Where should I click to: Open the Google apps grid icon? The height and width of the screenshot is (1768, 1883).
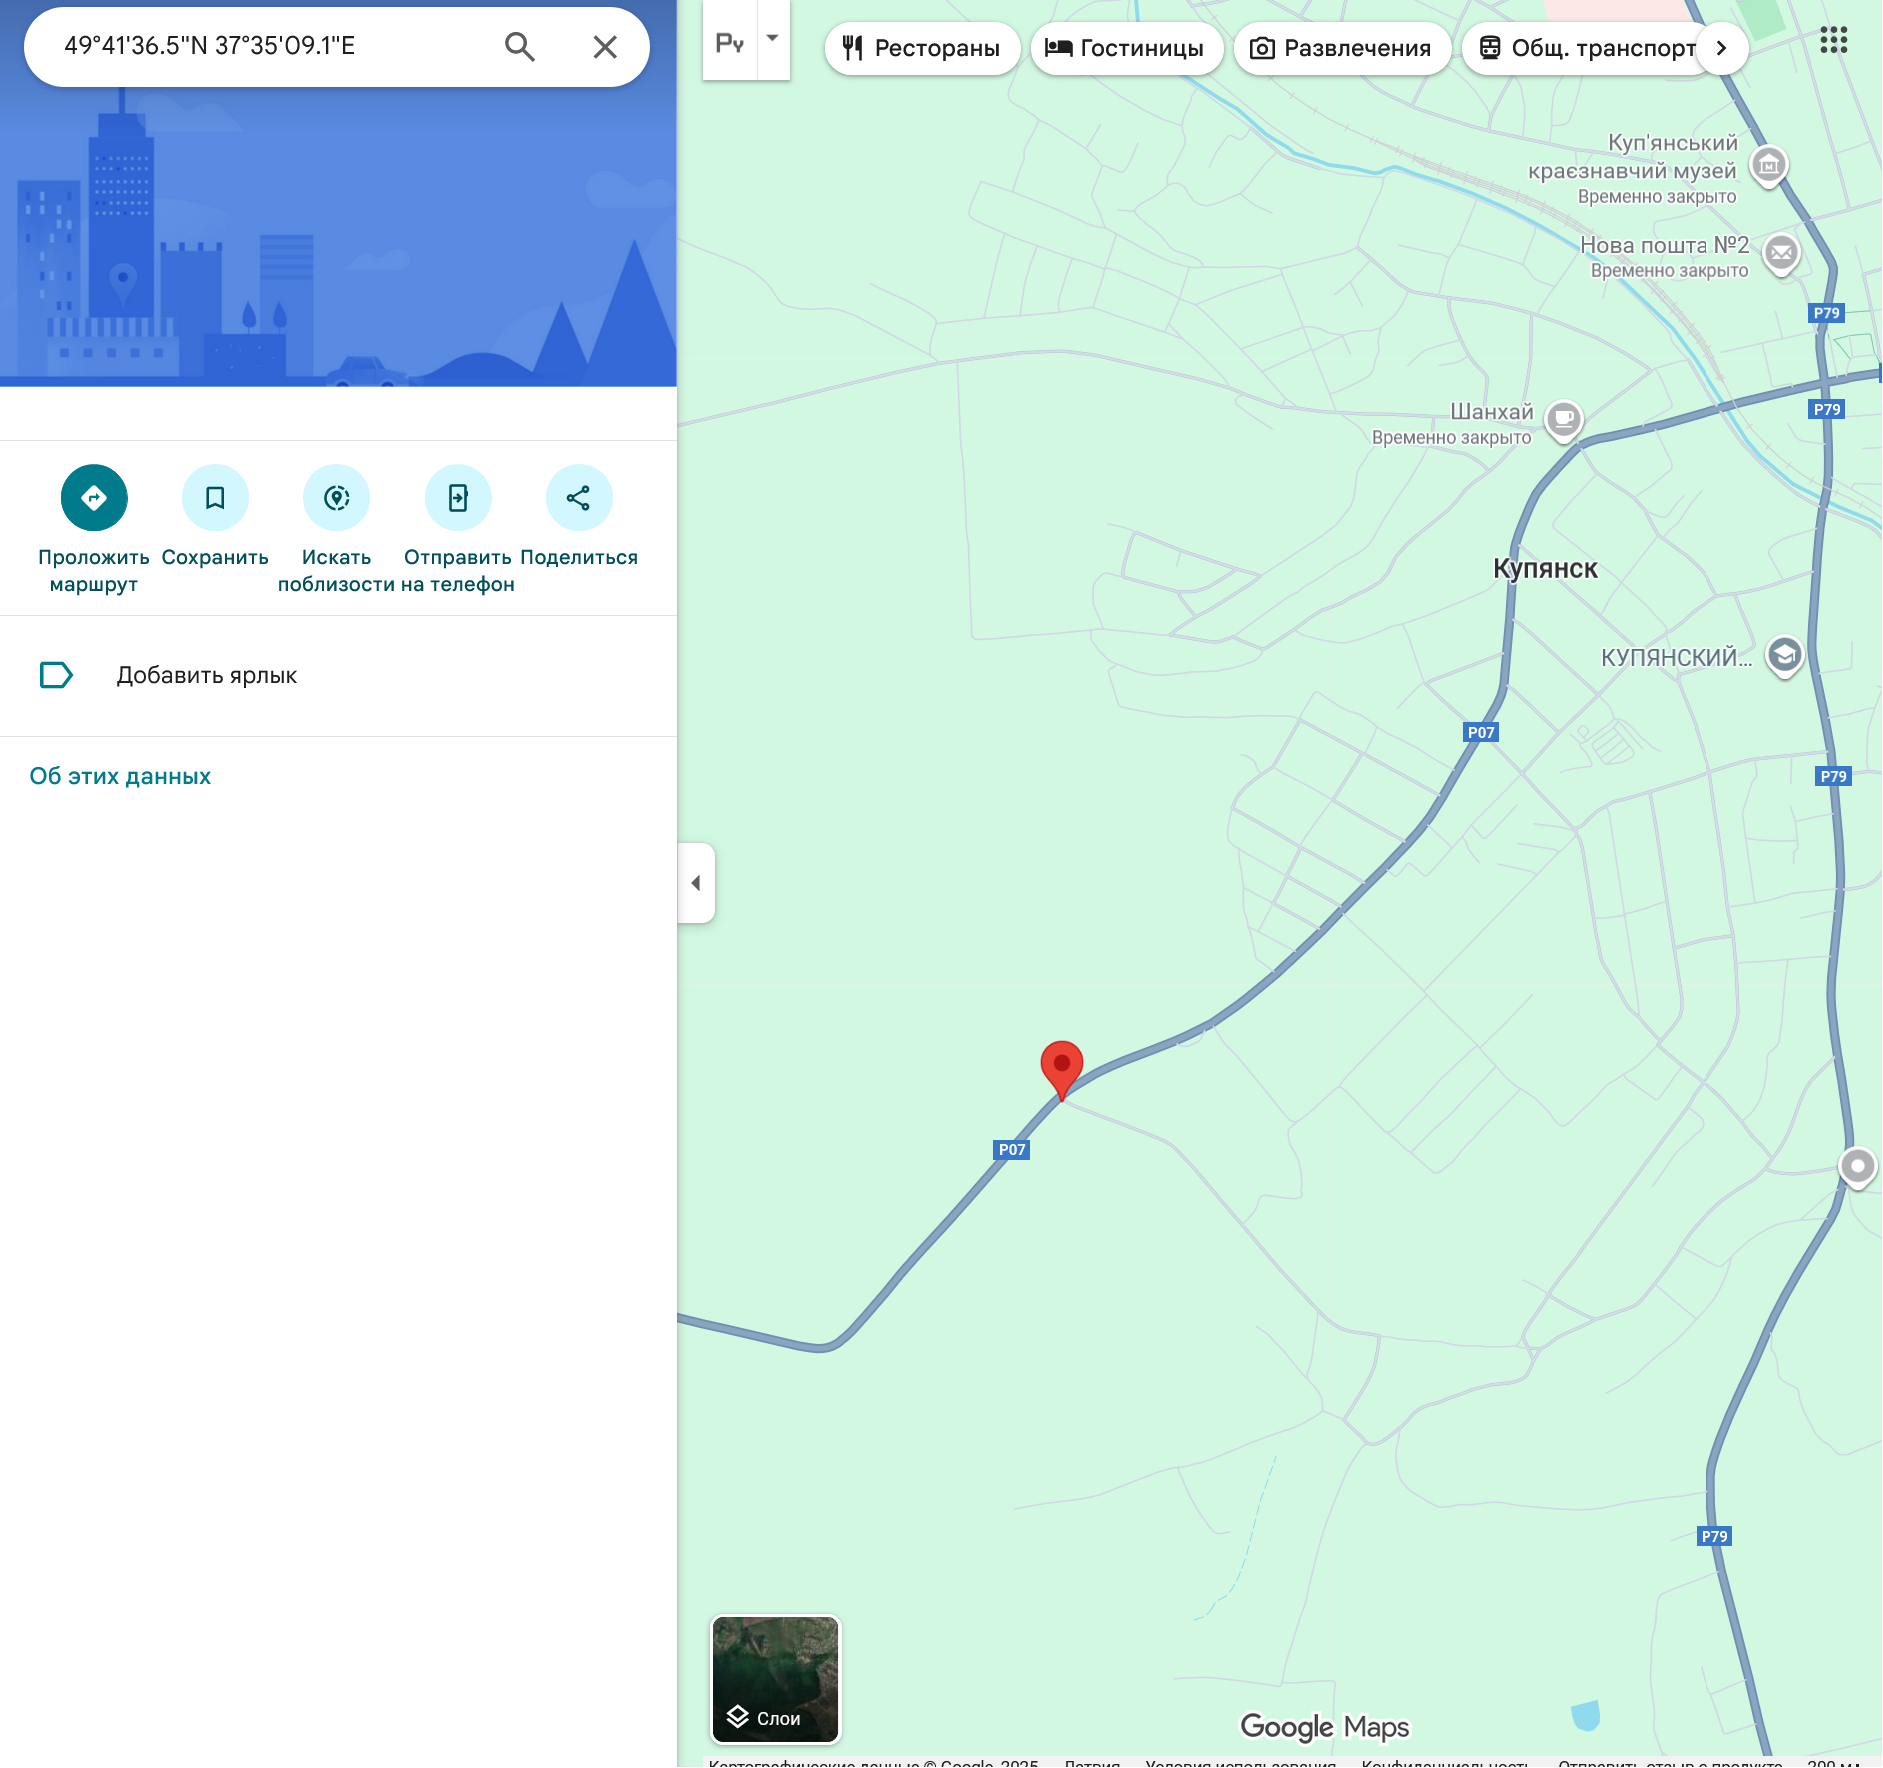click(x=1833, y=41)
